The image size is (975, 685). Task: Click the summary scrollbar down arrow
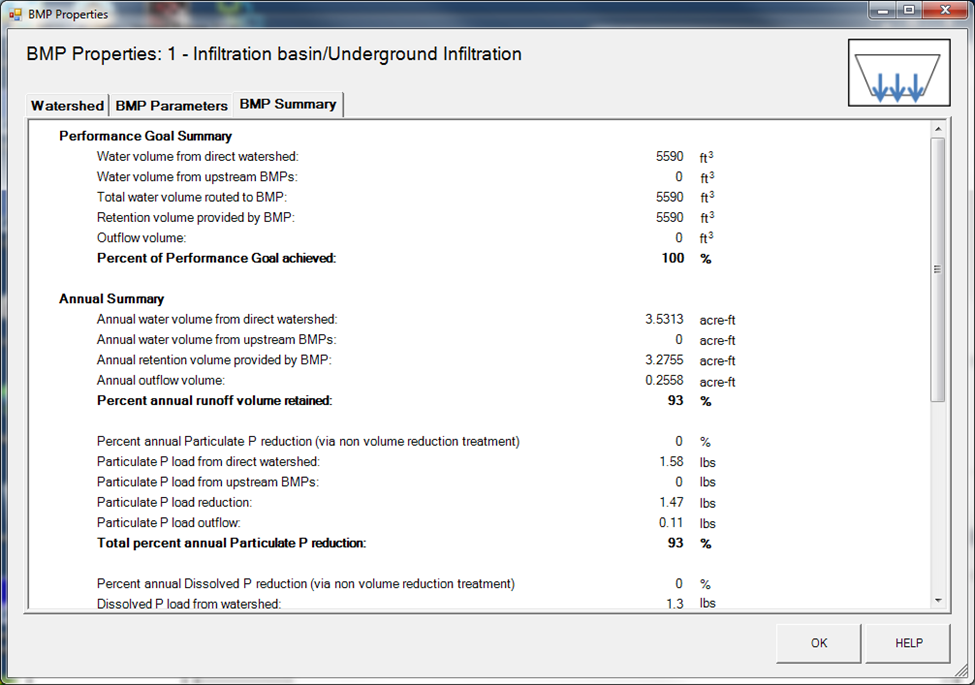937,600
